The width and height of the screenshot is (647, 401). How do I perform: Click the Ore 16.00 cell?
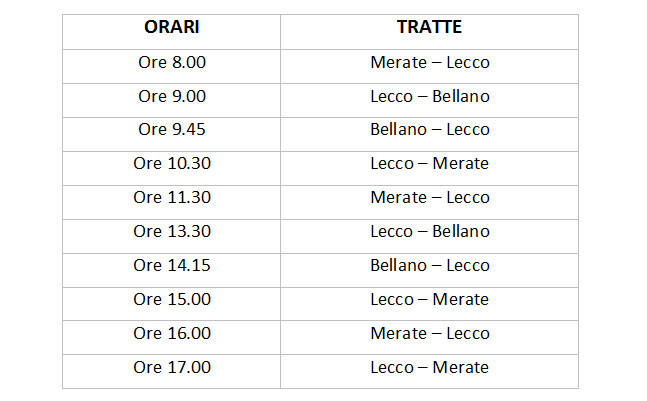[x=171, y=333]
